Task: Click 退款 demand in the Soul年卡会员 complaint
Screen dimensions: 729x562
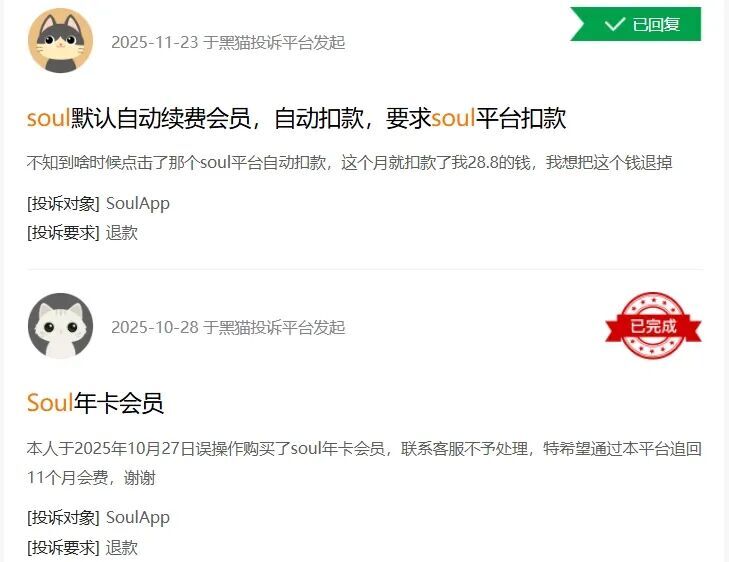Action: point(121,547)
